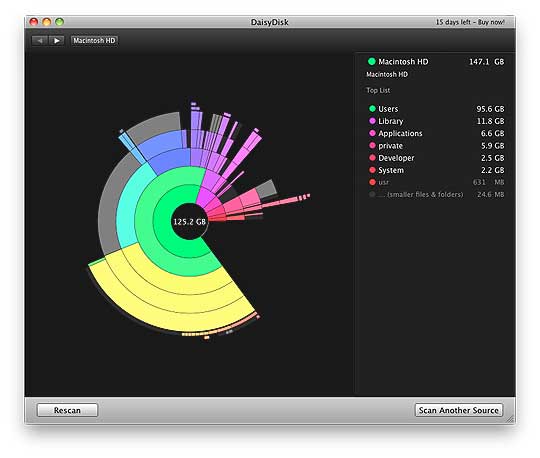Select Library in the Top List
This screenshot has width=540, height=458.
(x=436, y=121)
